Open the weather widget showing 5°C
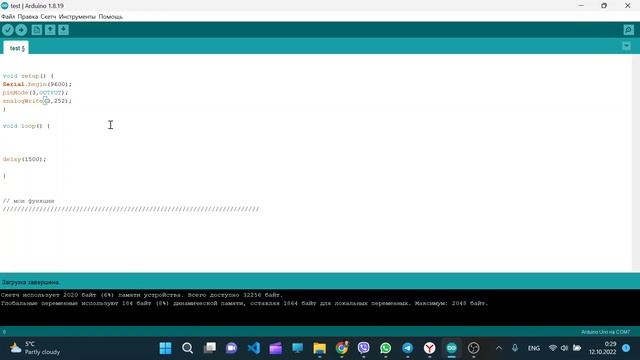The height and width of the screenshot is (360, 640). click(35, 348)
